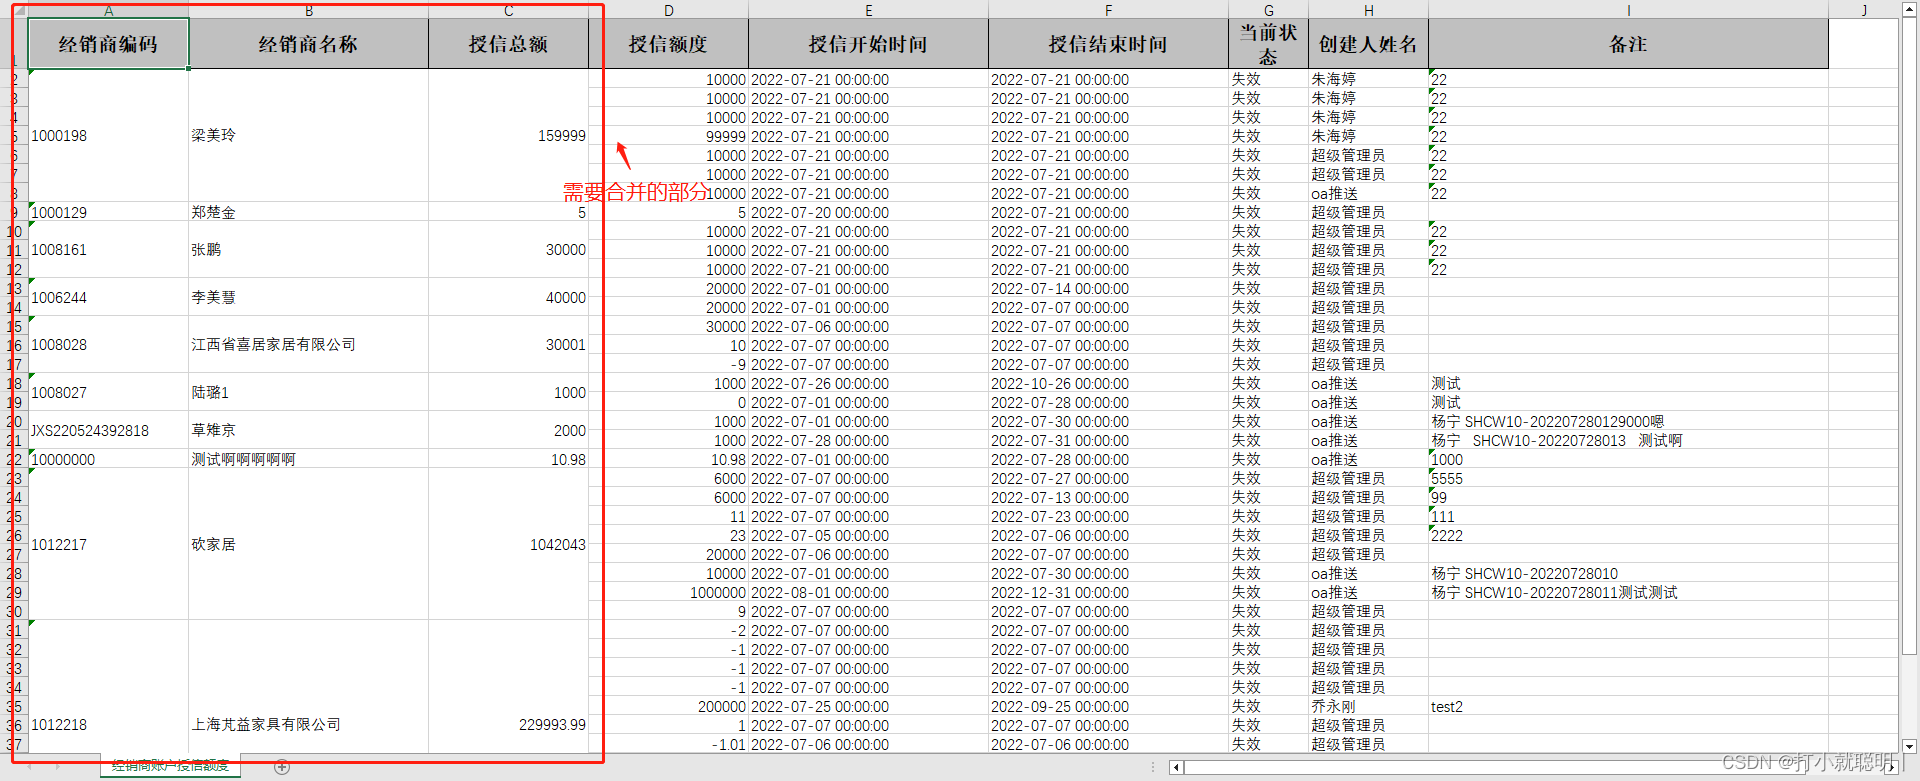Select the total credit cell 30001

click(508, 345)
